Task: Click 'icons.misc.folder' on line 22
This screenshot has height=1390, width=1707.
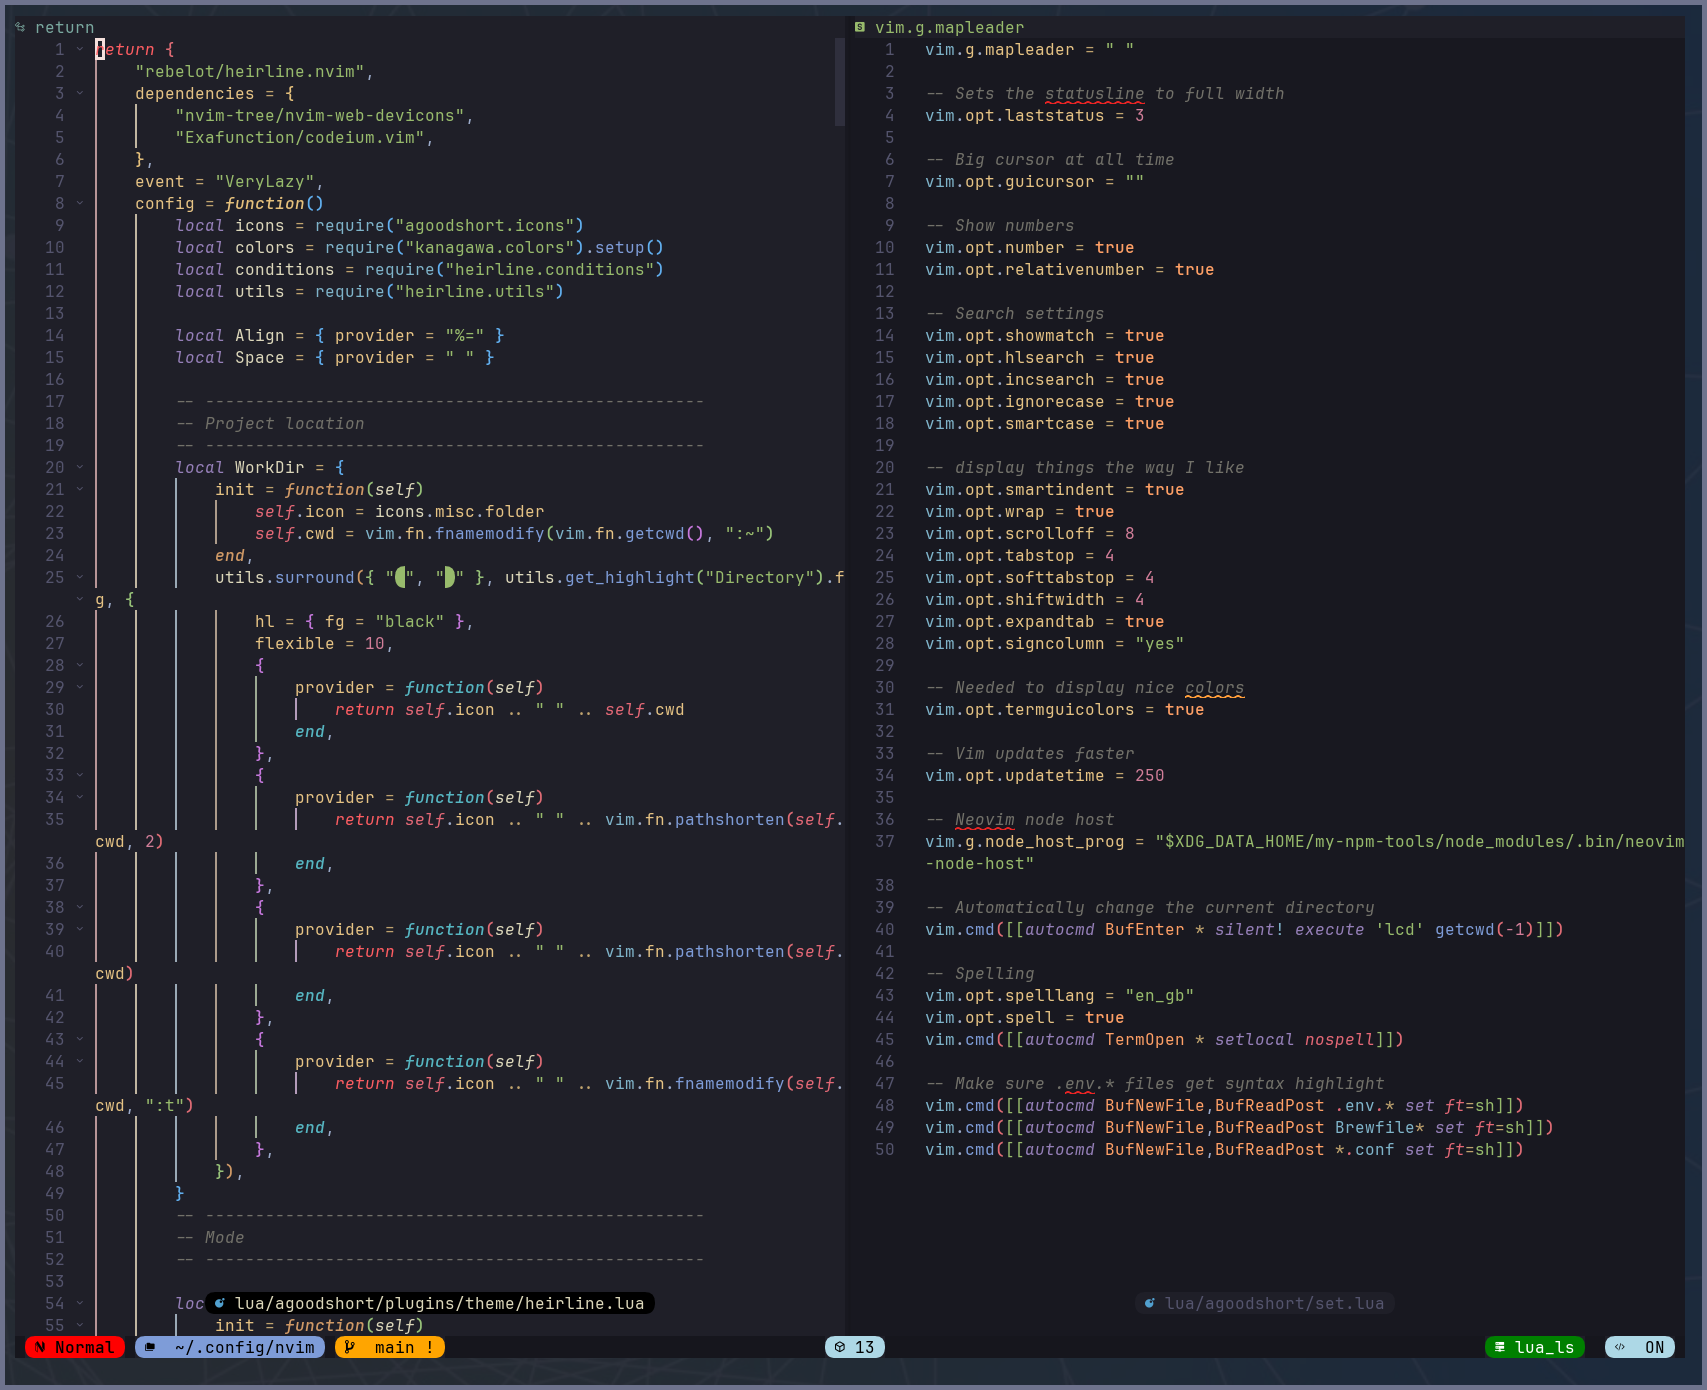Action: [x=460, y=511]
